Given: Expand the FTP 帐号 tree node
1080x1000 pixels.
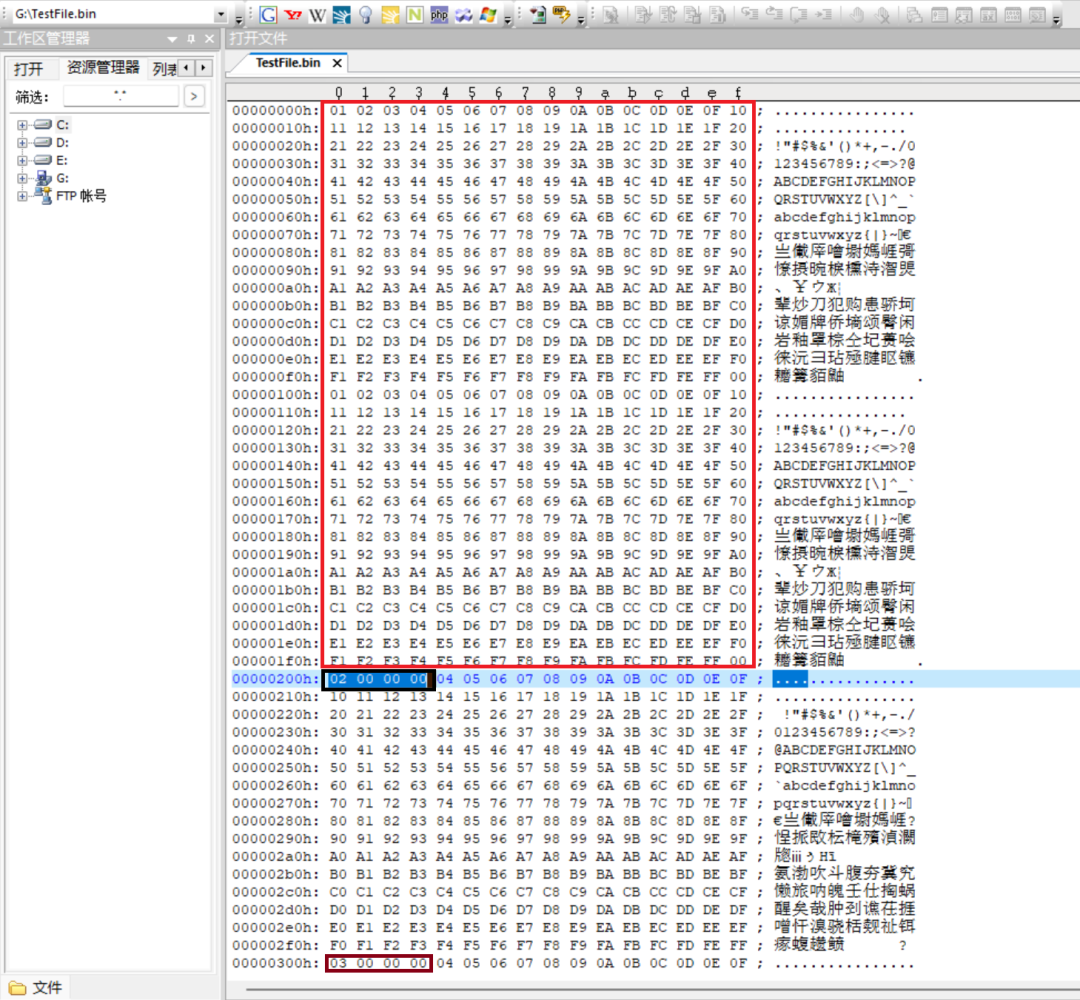Looking at the screenshot, I should pyautogui.click(x=22, y=195).
